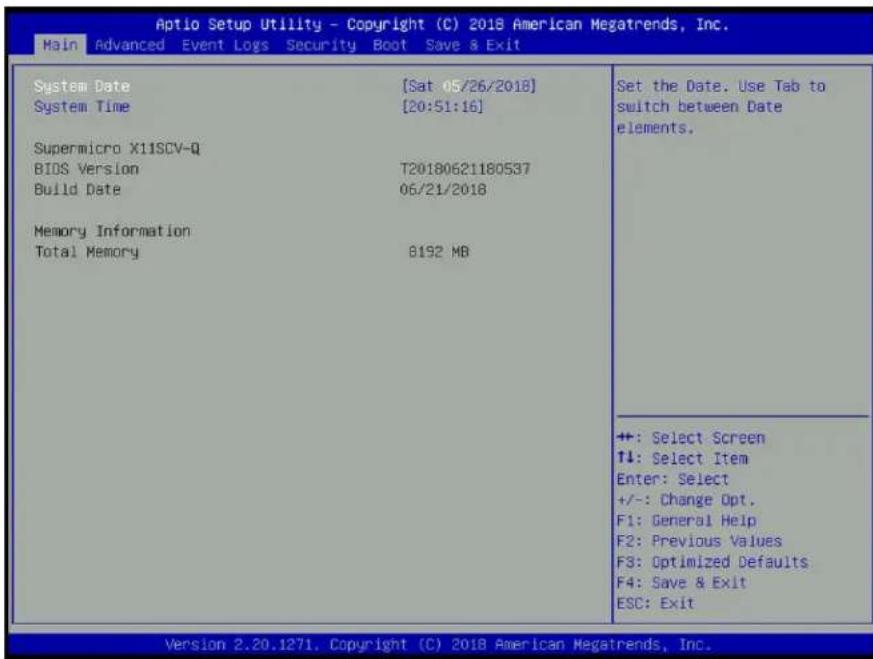
Task: Click the Supermicro X11SCV-Q board name
Action: click(117, 149)
